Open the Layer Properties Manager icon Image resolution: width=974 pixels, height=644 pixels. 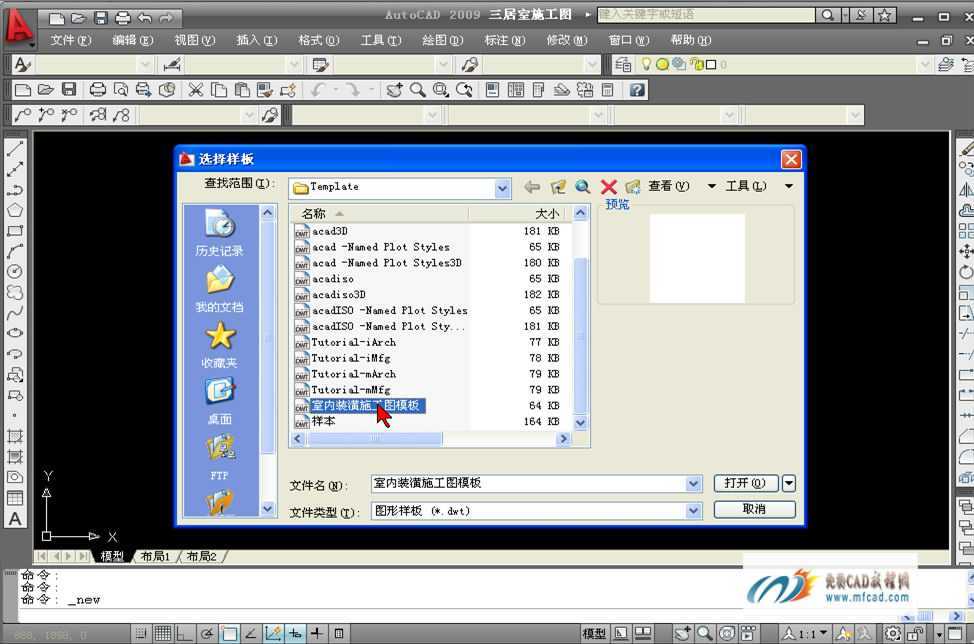623,64
